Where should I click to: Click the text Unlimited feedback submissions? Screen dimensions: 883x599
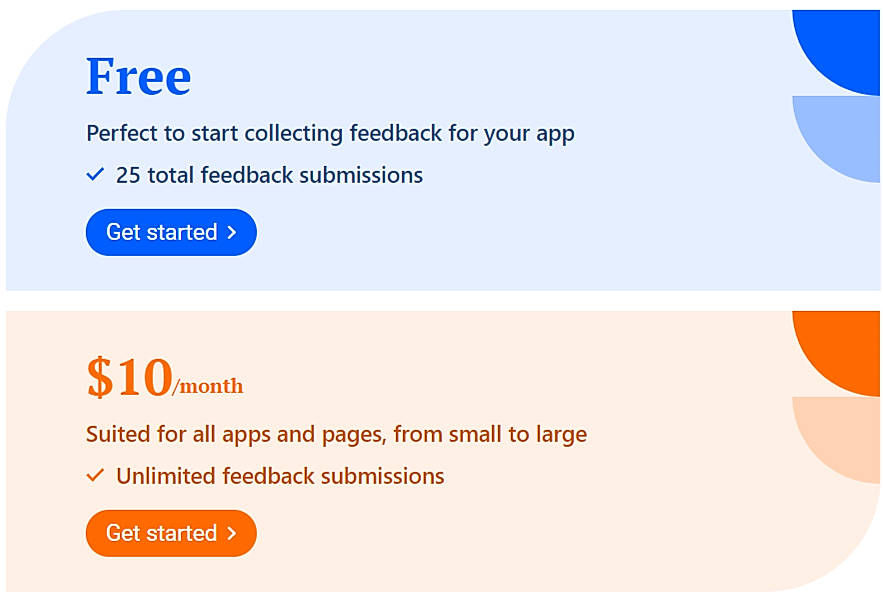tap(280, 477)
